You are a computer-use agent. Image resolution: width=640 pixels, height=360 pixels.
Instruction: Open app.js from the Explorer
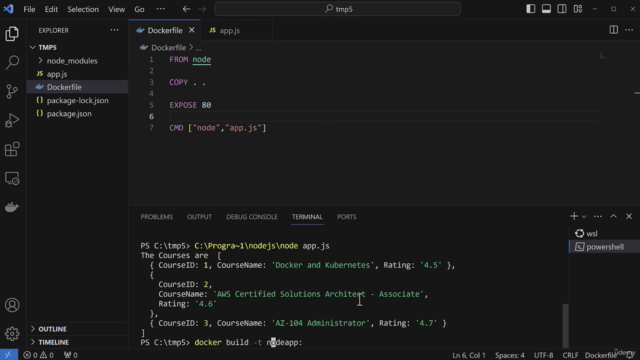tap(78, 74)
